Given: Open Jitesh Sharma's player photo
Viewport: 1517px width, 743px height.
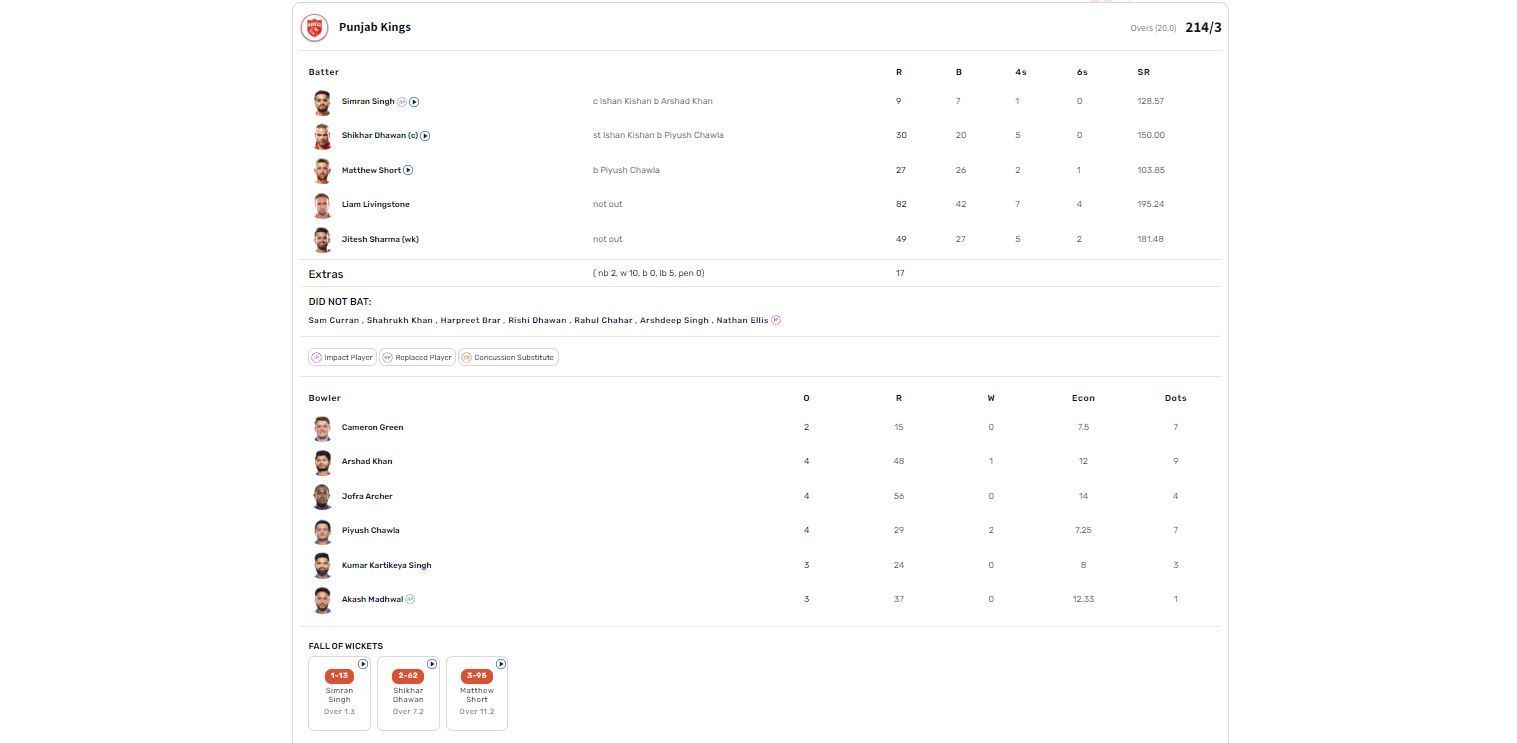Looking at the screenshot, I should 322,239.
